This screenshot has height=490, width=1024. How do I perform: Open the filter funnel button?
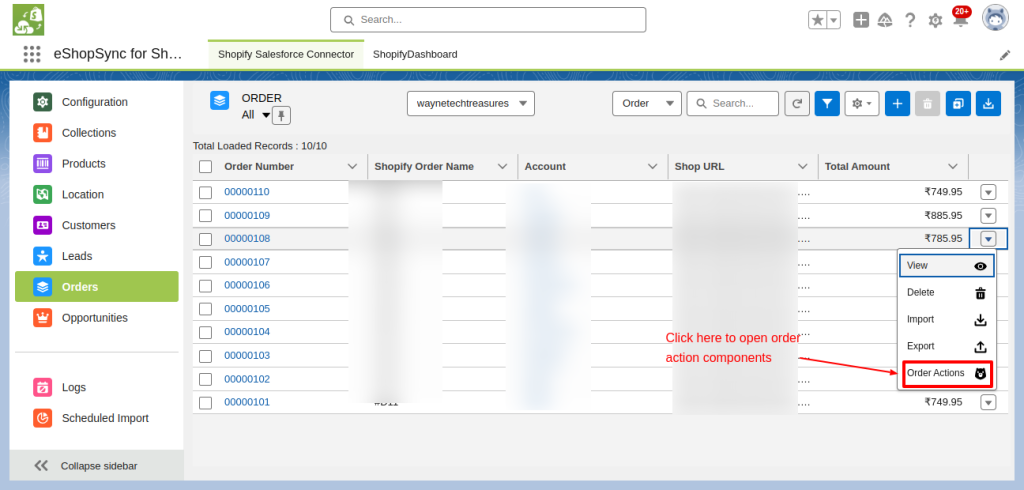pyautogui.click(x=827, y=103)
